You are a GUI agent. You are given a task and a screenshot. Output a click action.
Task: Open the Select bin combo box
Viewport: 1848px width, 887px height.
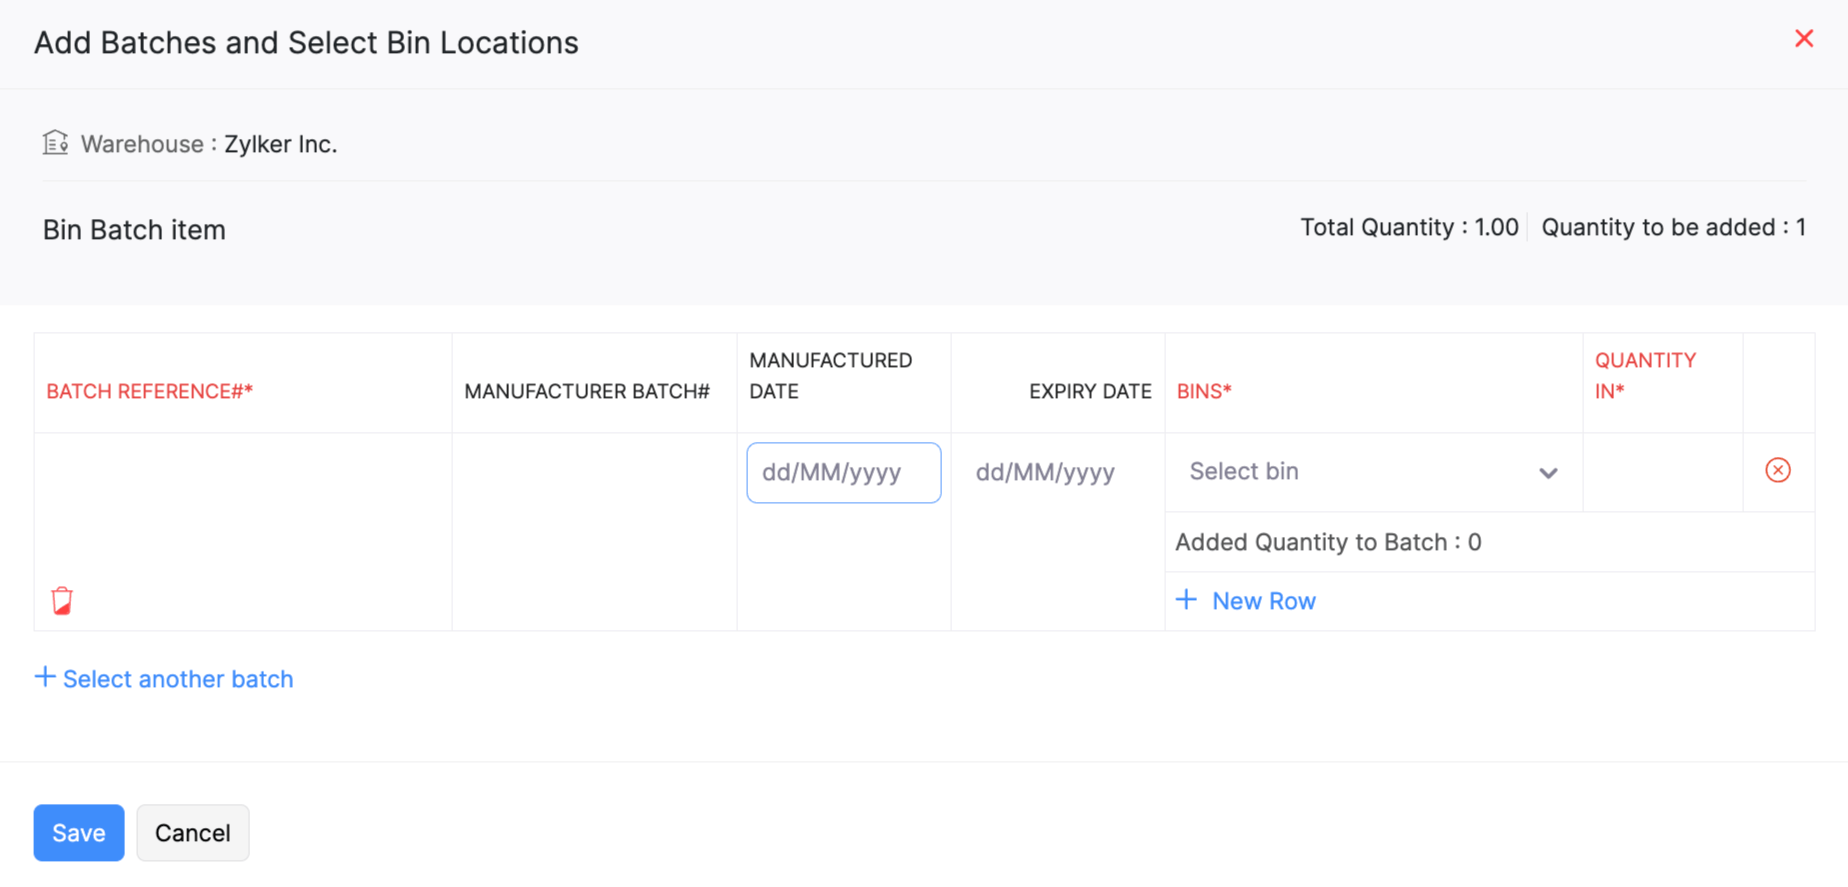click(1360, 472)
